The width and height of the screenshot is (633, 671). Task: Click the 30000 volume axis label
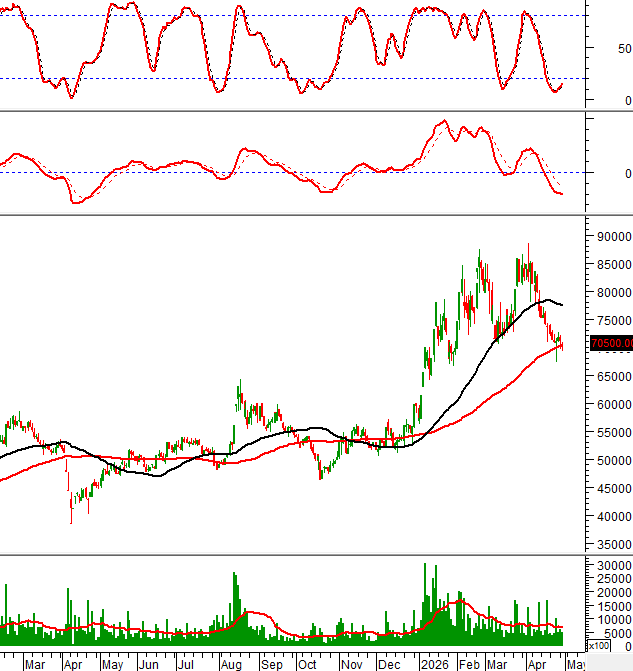coord(615,565)
